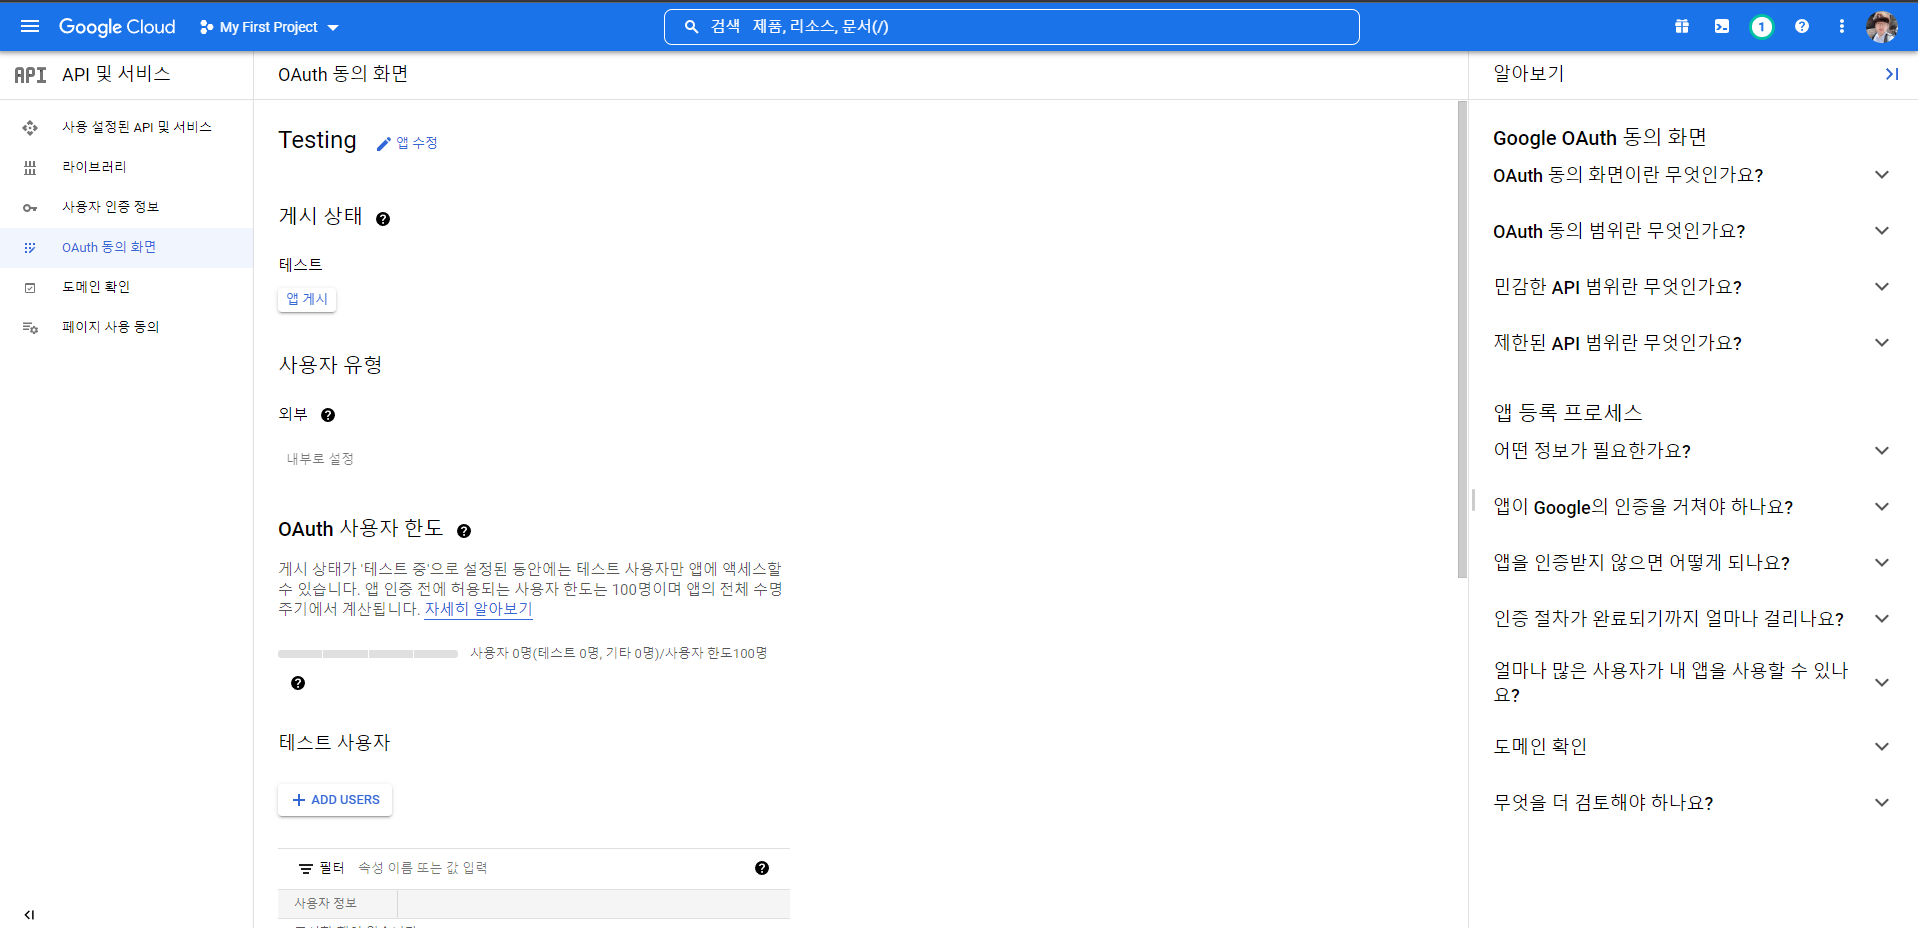The width and height of the screenshot is (1918, 928).
Task: Click the main content vertical scrollbar
Action: [x=1462, y=339]
